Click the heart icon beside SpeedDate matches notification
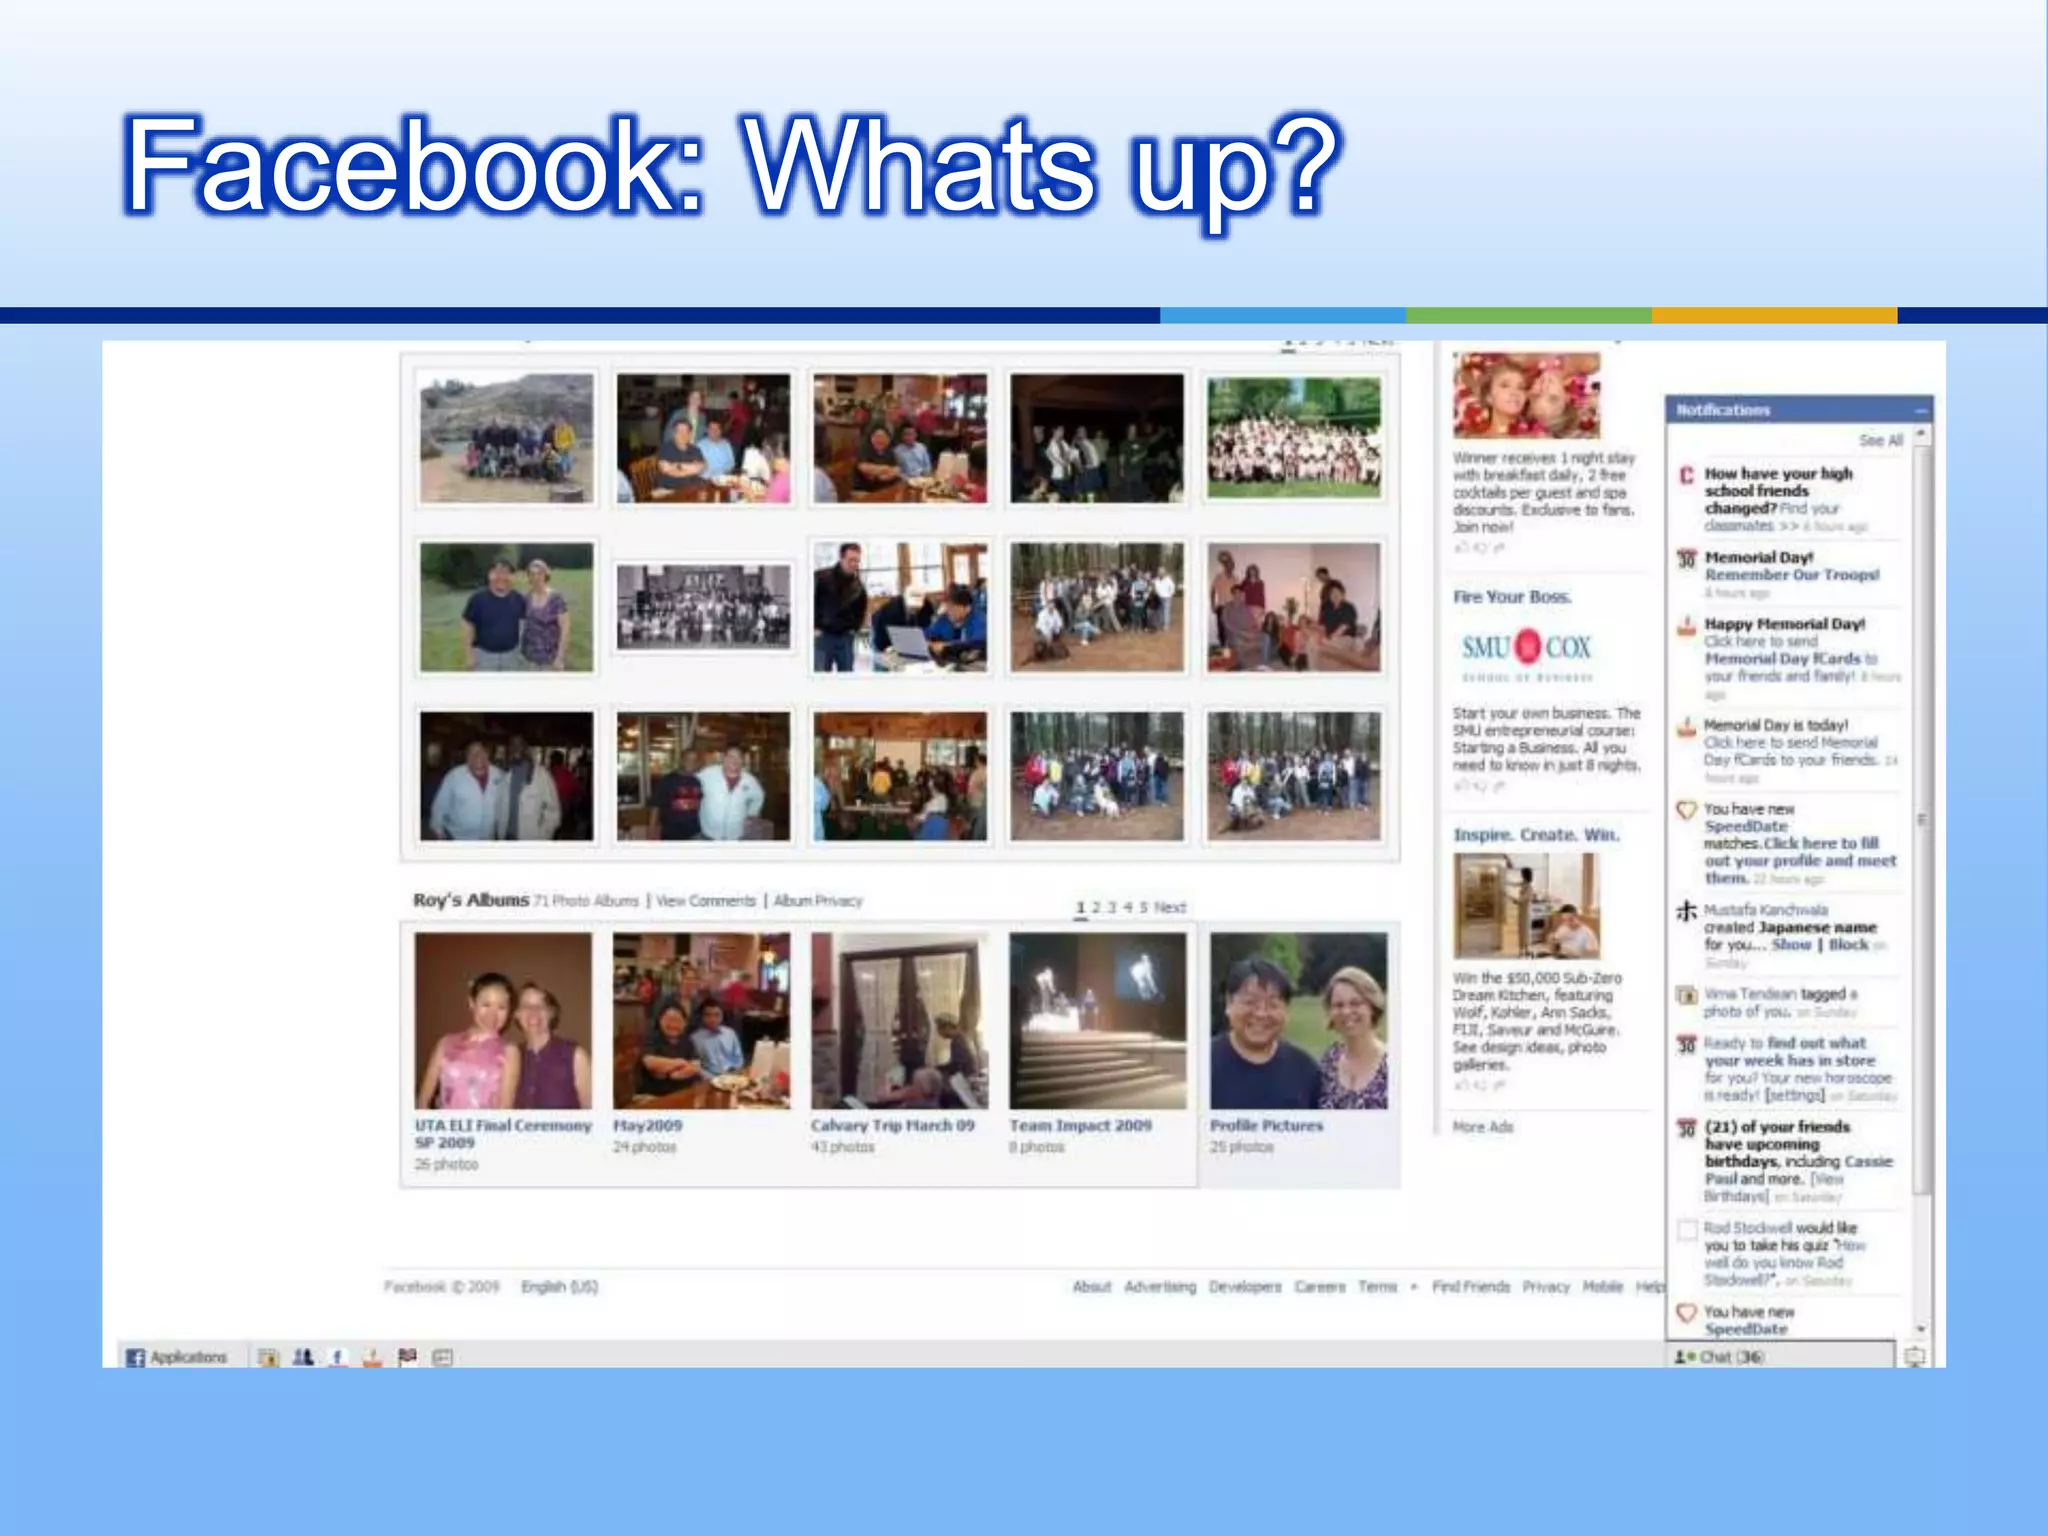The height and width of the screenshot is (1536, 2048). [x=1686, y=810]
